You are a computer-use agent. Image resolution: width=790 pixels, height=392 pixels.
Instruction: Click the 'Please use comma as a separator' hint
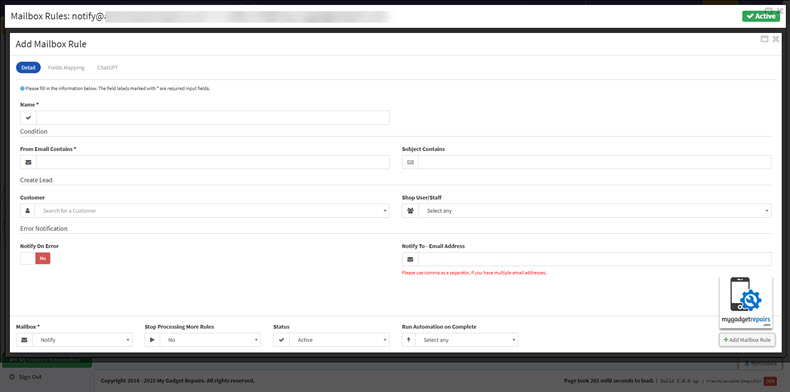click(x=474, y=273)
